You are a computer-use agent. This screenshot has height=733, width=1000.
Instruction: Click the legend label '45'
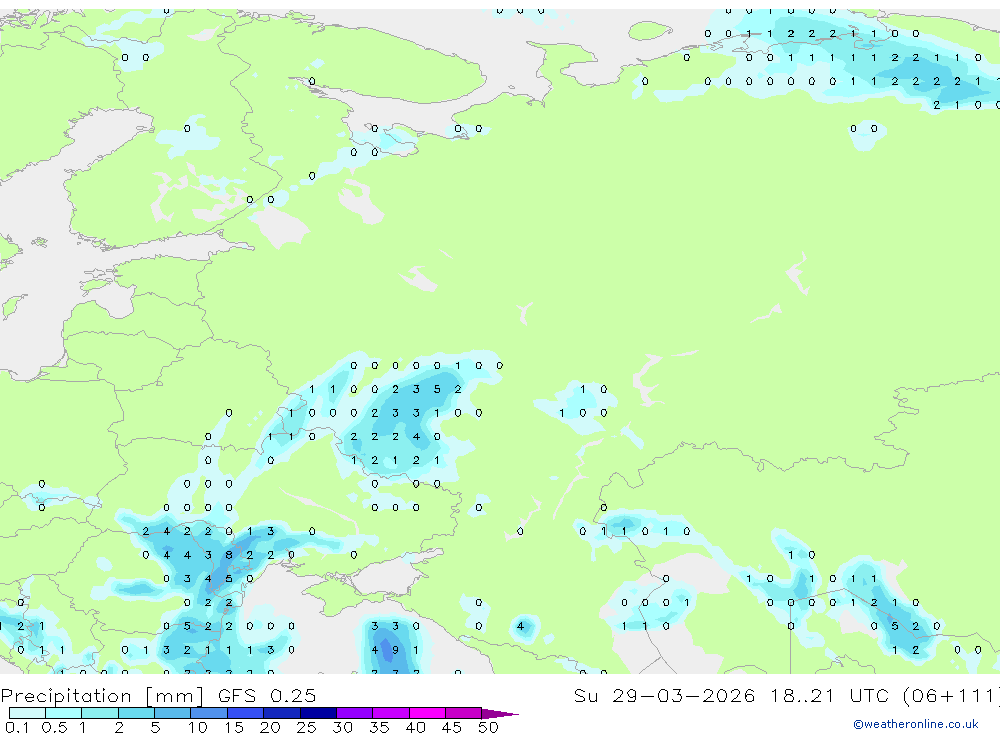click(452, 727)
